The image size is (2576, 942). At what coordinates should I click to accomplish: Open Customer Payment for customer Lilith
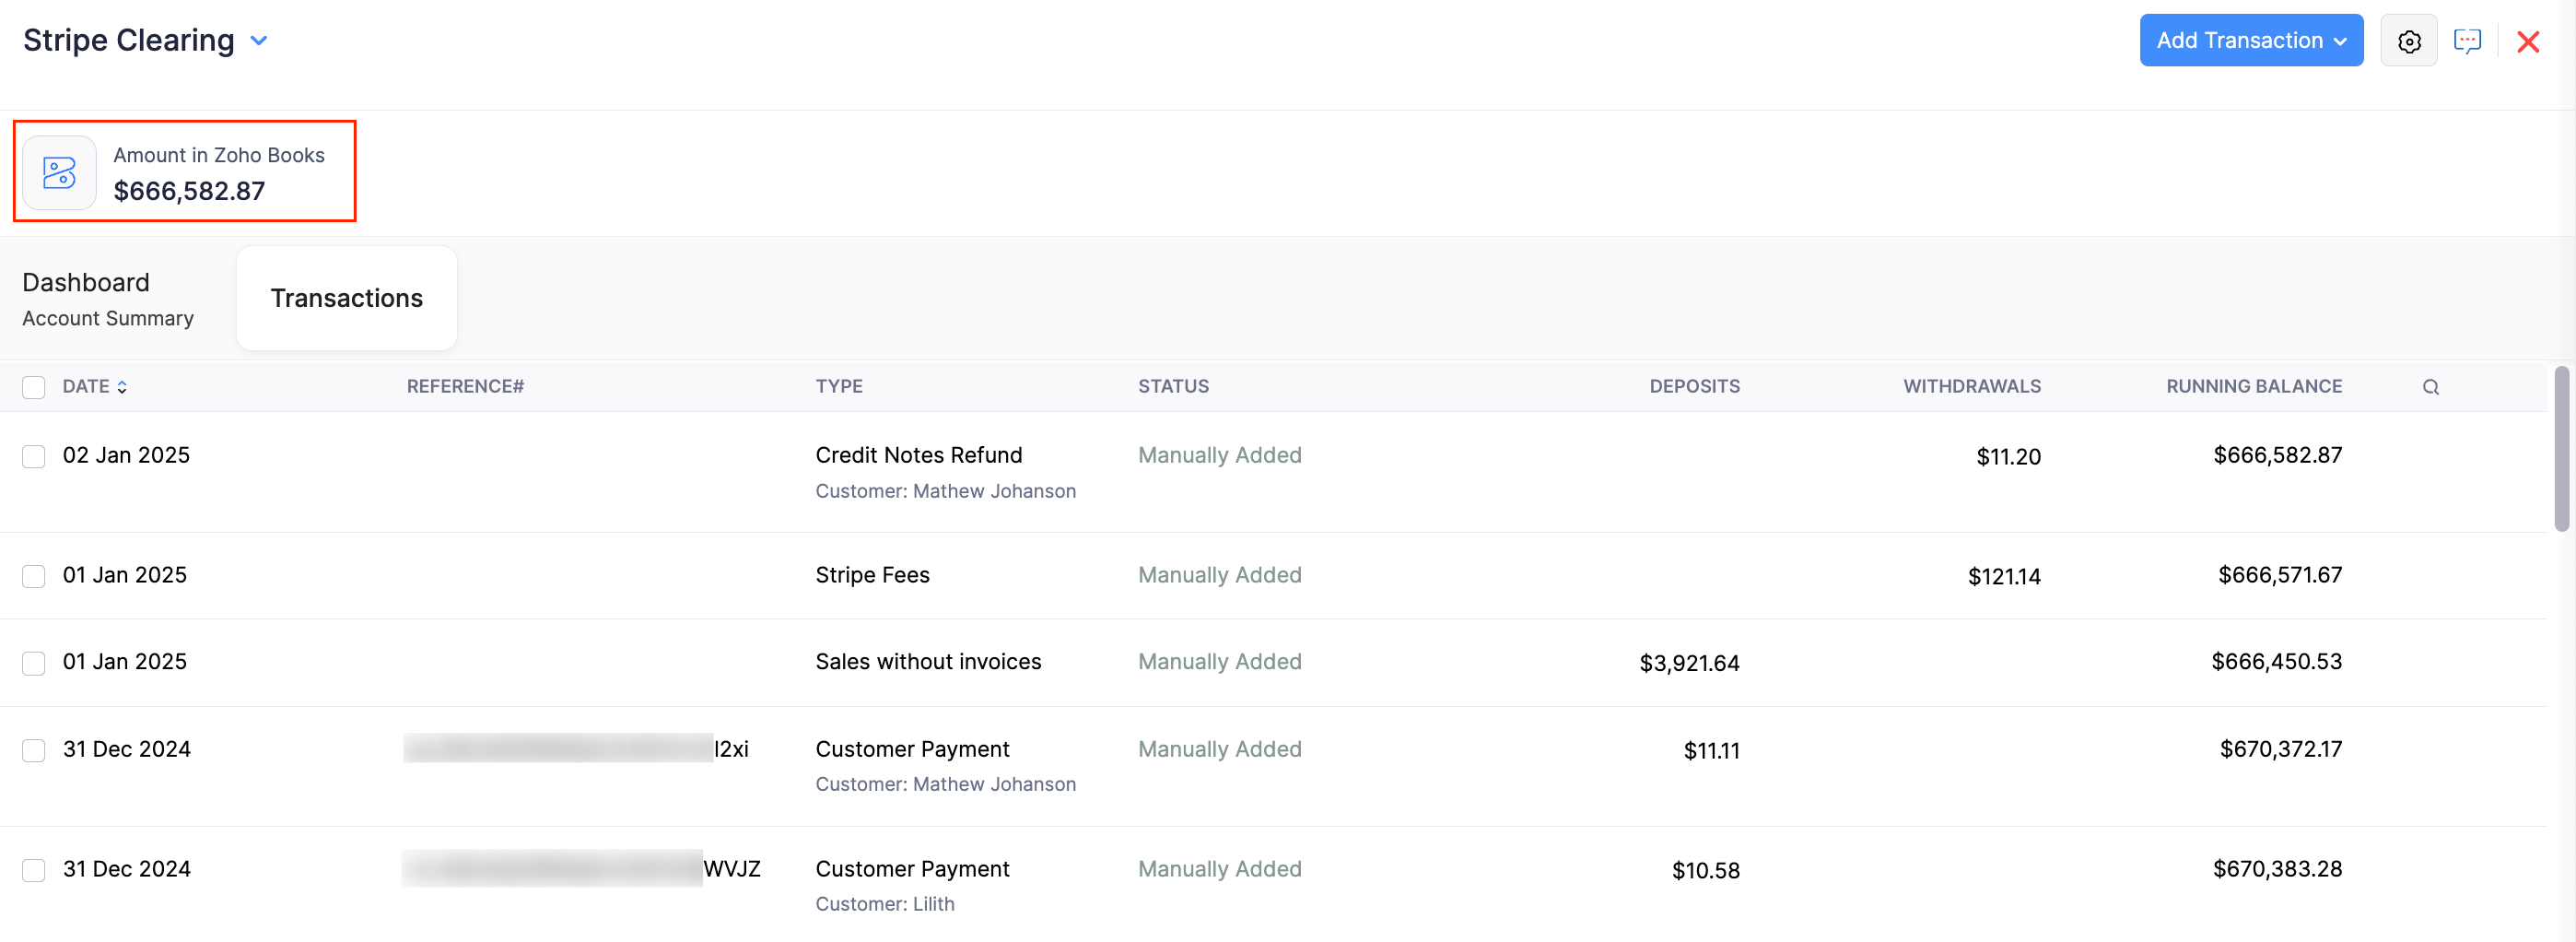[x=912, y=868]
